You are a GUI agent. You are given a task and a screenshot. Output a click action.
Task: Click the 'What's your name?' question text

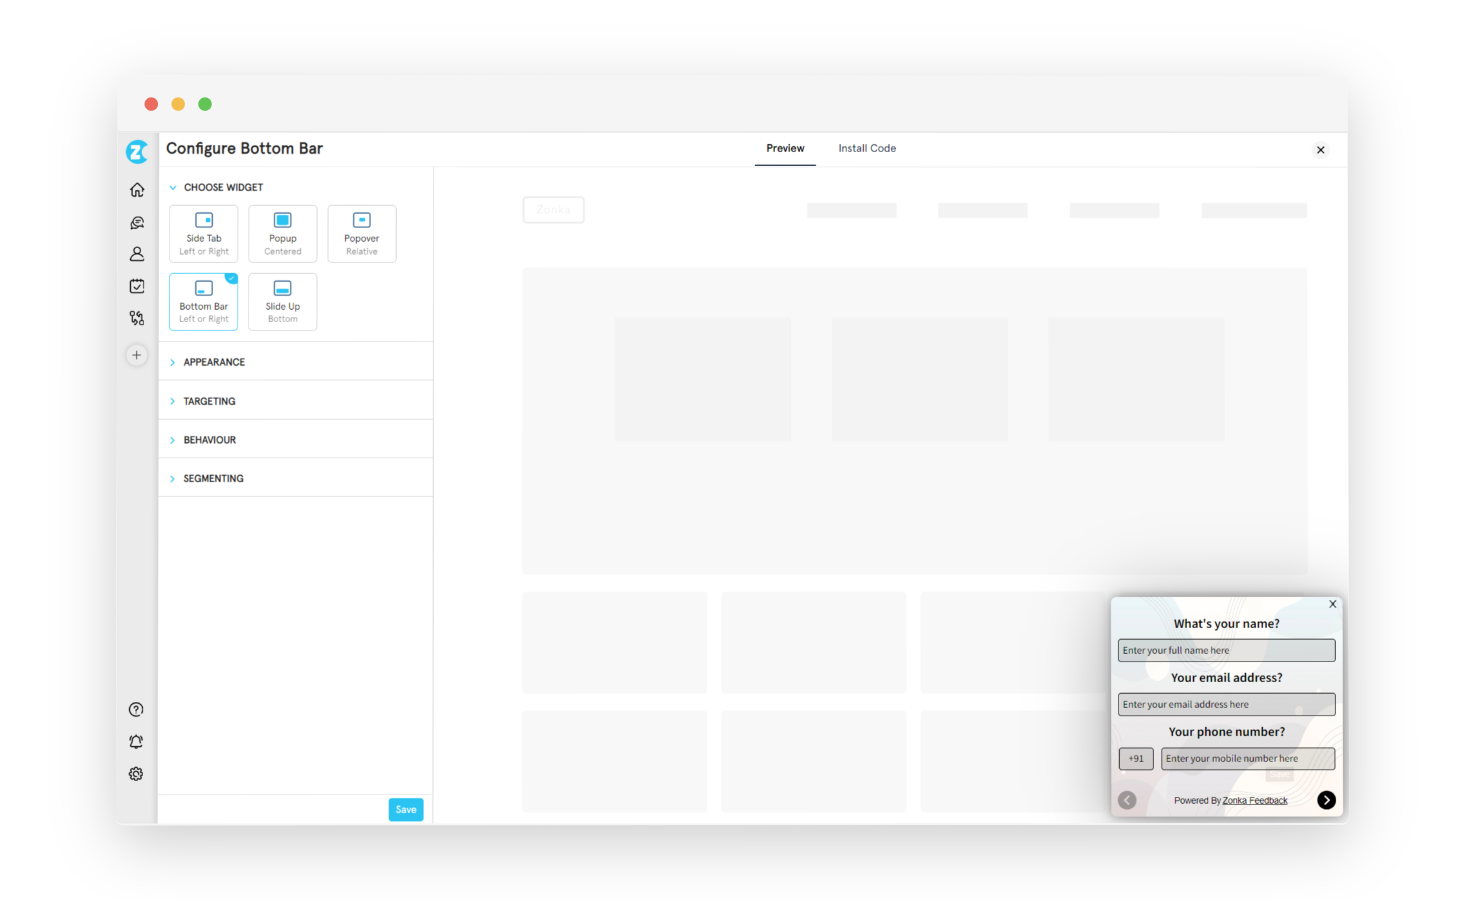click(1226, 624)
